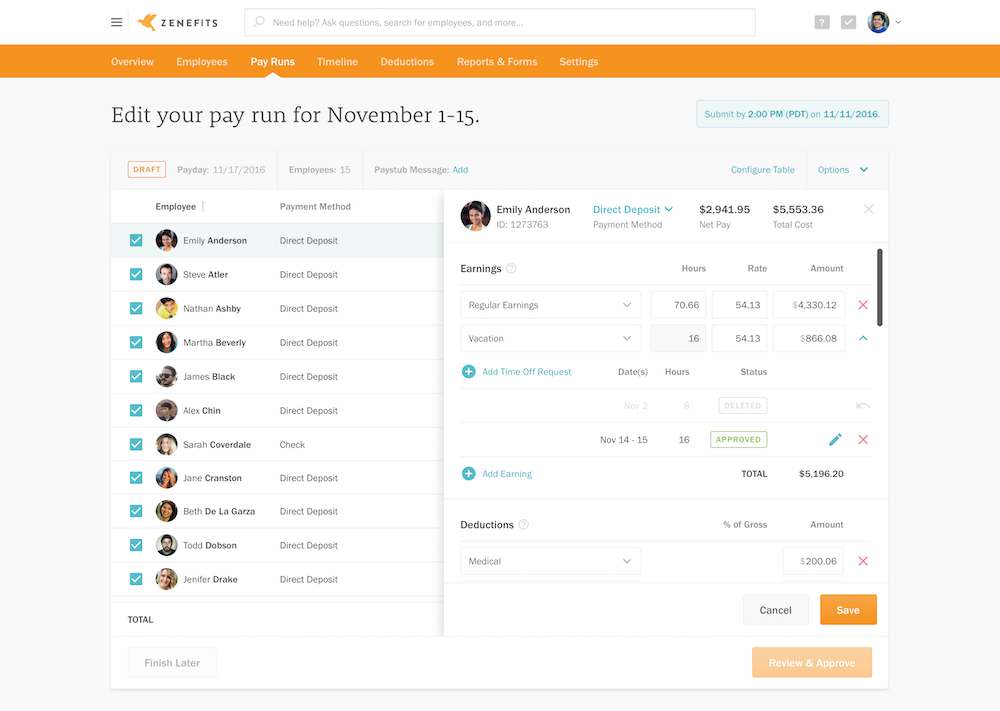Image resolution: width=1000 pixels, height=711 pixels.
Task: Remove the Medical deduction row
Action: point(863,562)
